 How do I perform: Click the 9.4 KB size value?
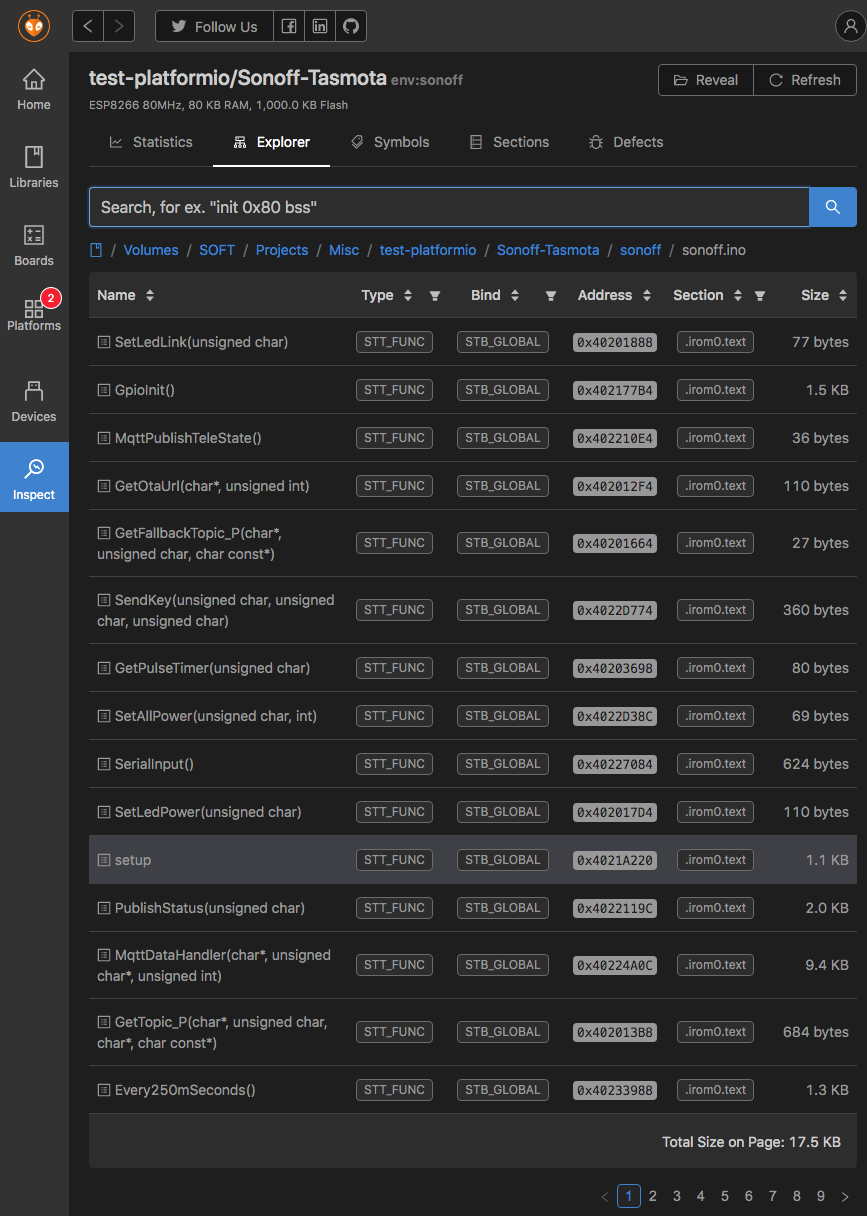[827, 965]
